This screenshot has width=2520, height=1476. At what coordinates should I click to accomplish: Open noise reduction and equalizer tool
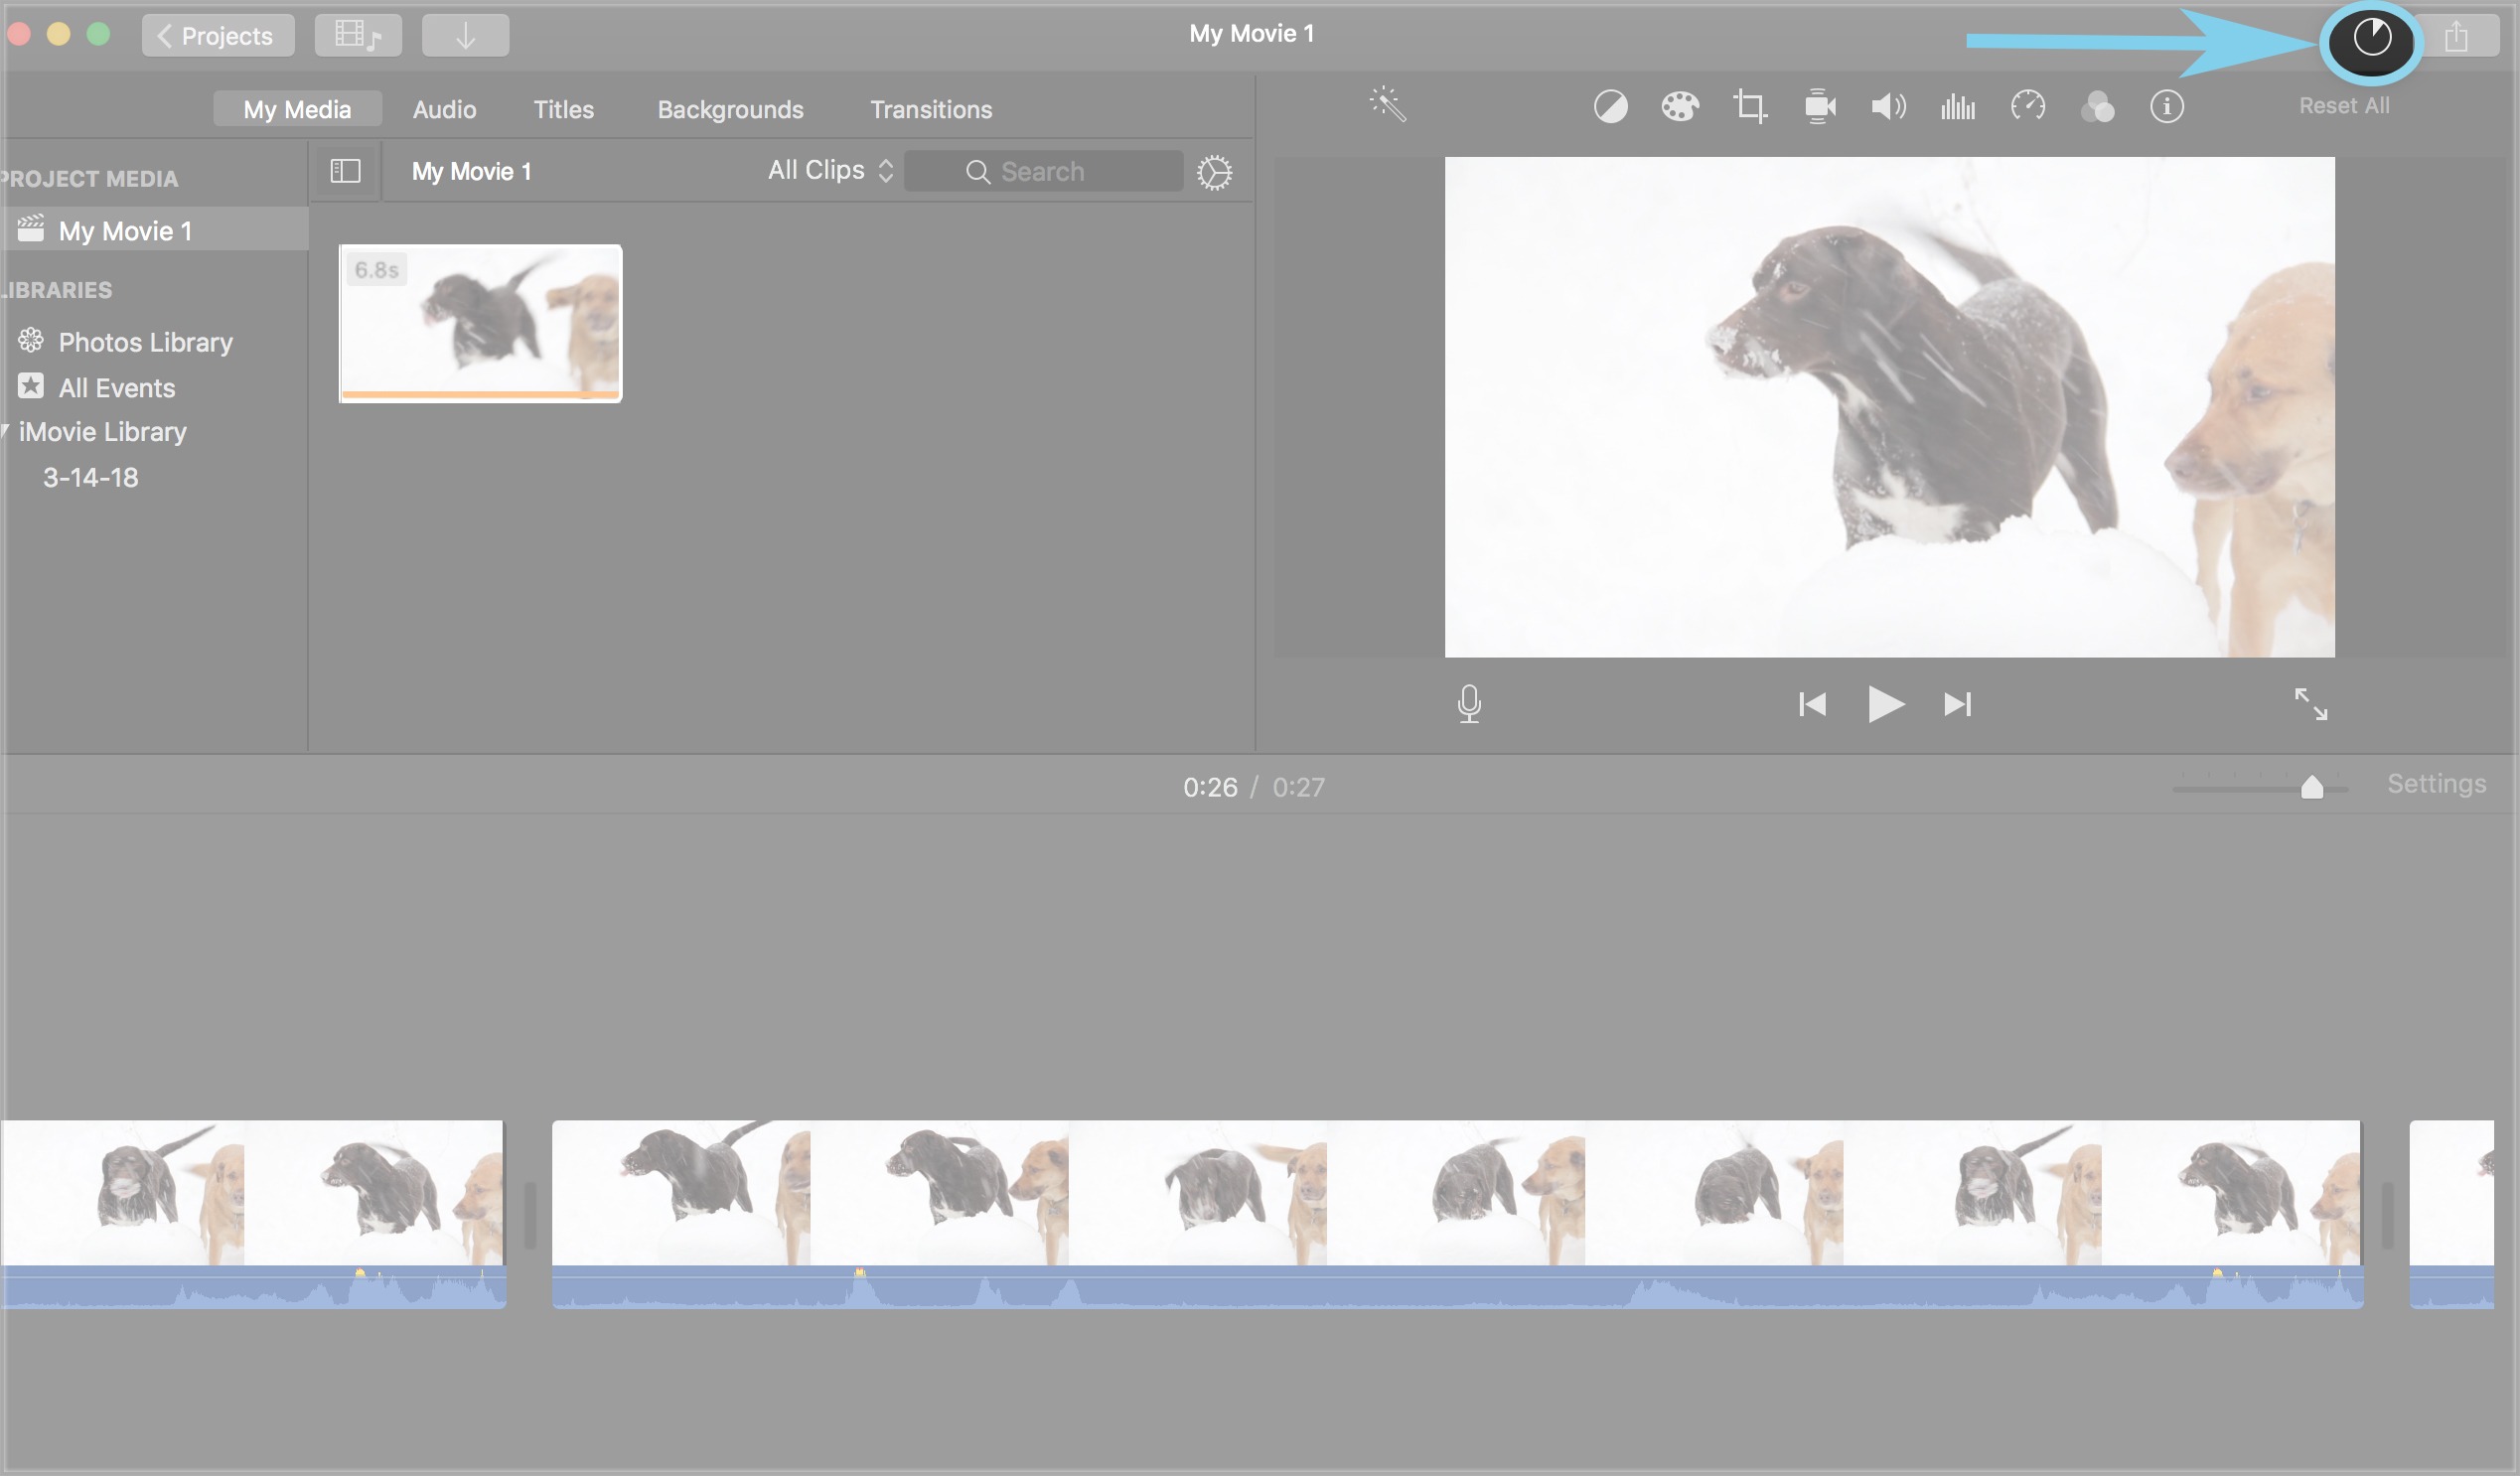pos(1957,106)
